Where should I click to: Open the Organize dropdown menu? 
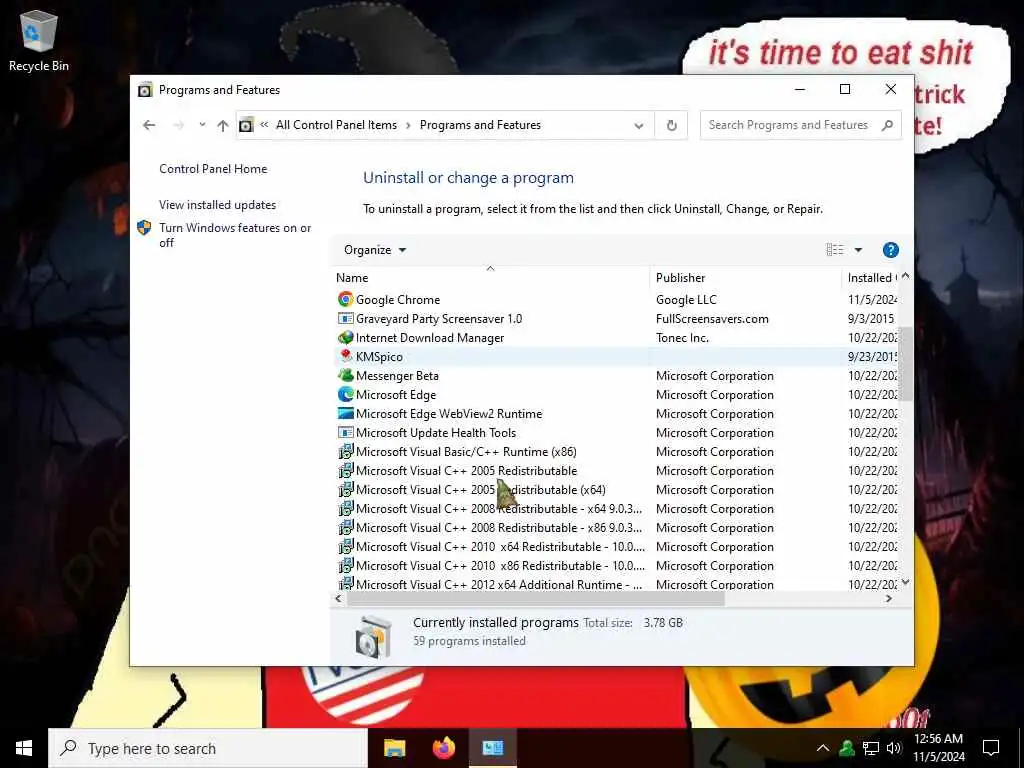click(x=375, y=249)
